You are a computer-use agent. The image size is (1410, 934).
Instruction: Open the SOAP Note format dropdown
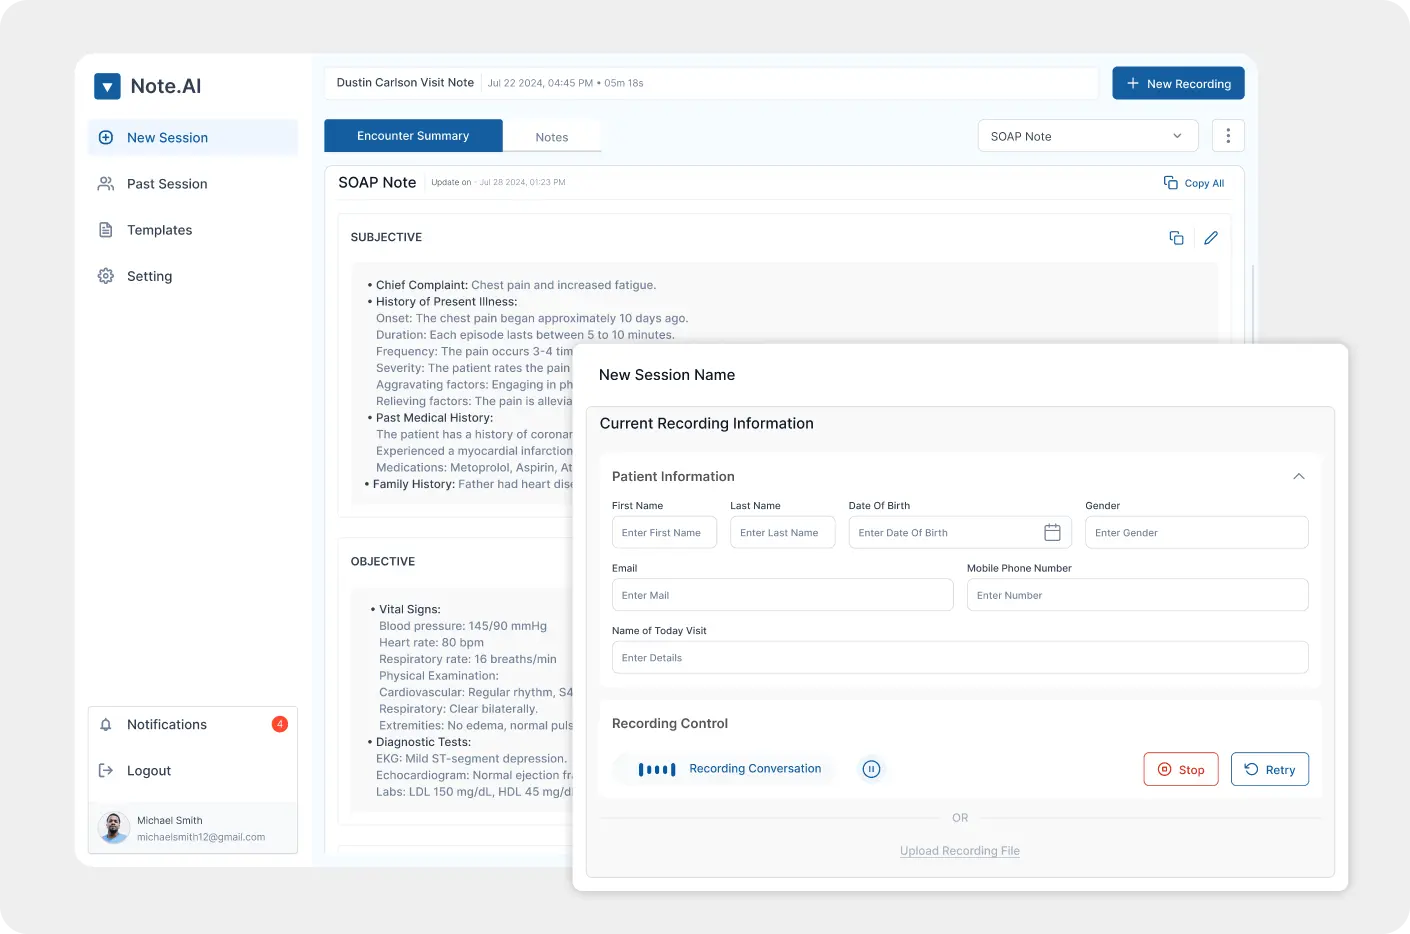click(1087, 135)
